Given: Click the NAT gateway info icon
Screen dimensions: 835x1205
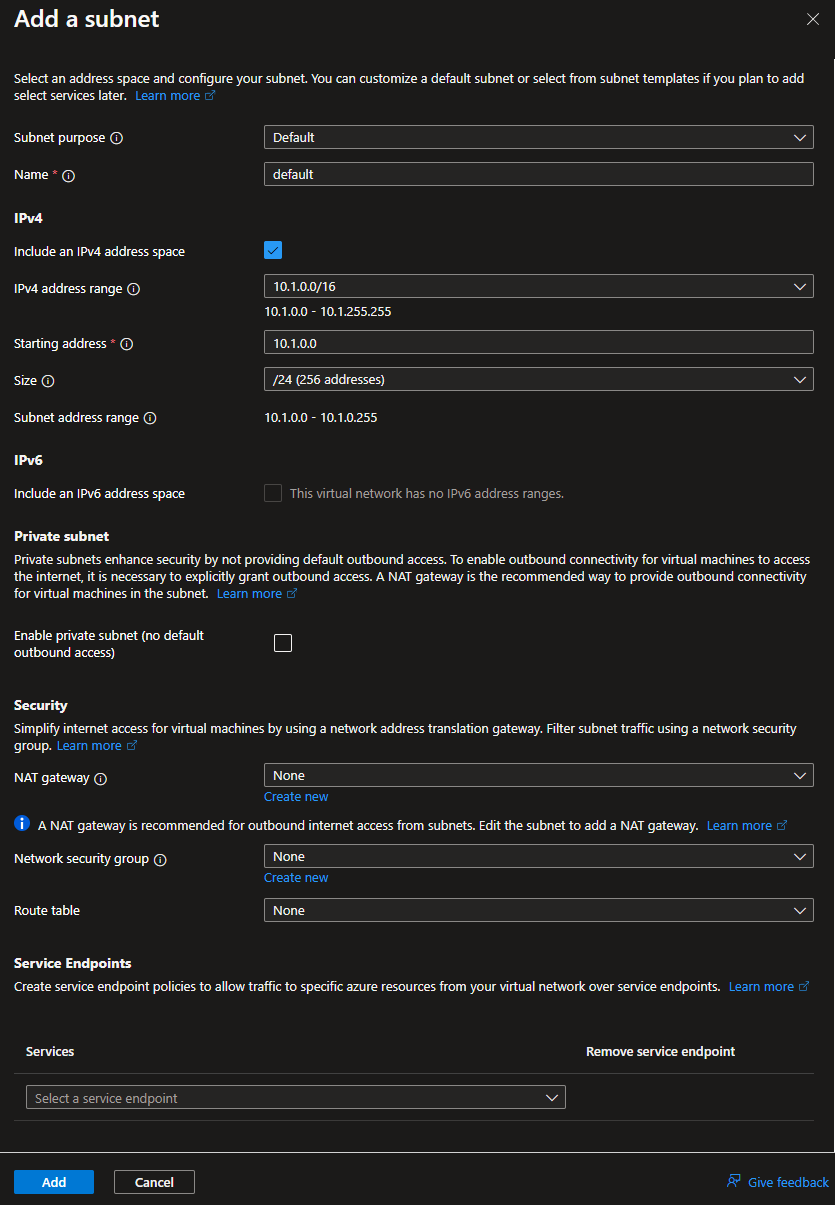Looking at the screenshot, I should (x=100, y=778).
